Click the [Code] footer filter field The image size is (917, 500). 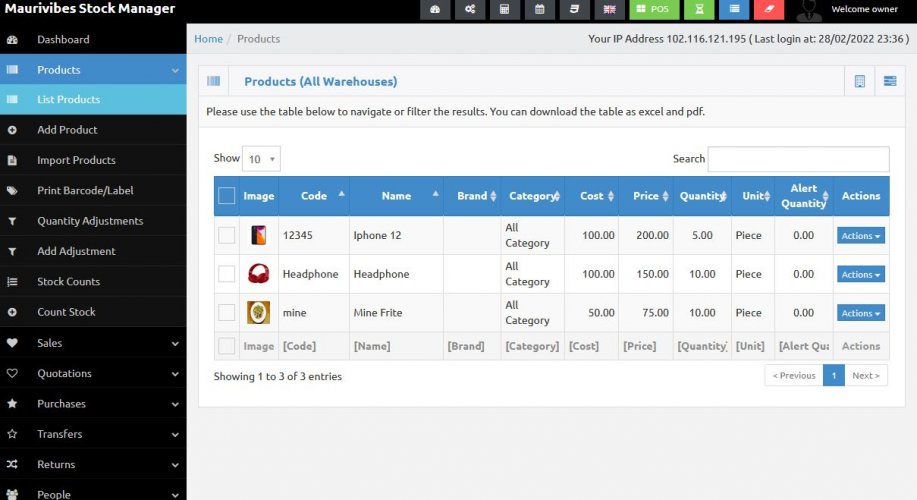313,346
